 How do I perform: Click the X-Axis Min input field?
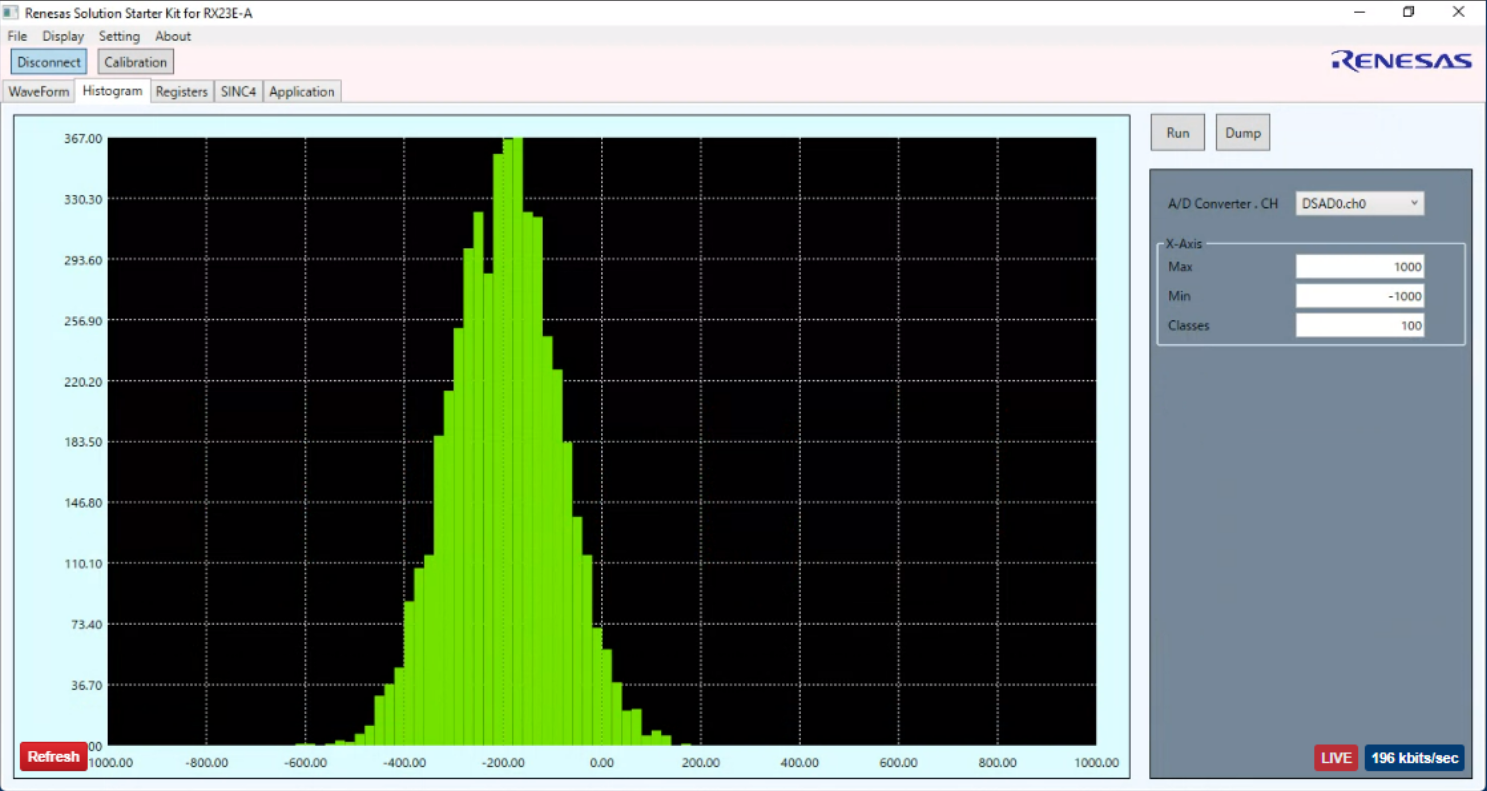(x=1359, y=296)
